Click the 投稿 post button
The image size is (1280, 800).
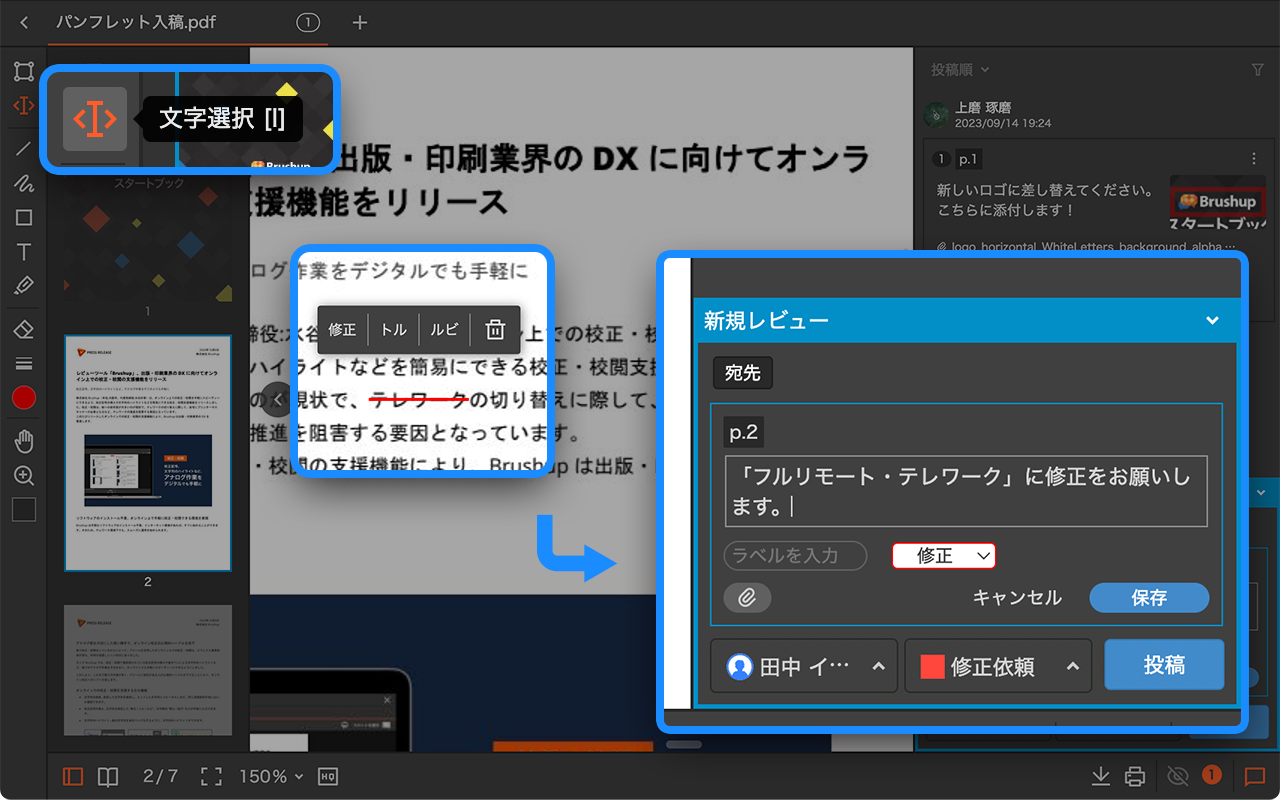coord(1164,665)
